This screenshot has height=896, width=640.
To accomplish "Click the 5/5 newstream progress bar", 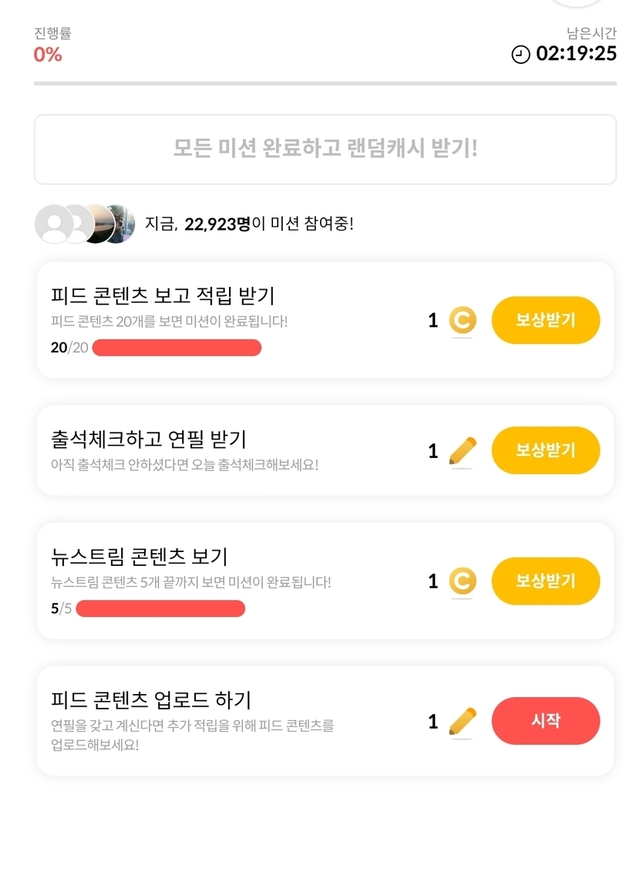I will tap(160, 609).
